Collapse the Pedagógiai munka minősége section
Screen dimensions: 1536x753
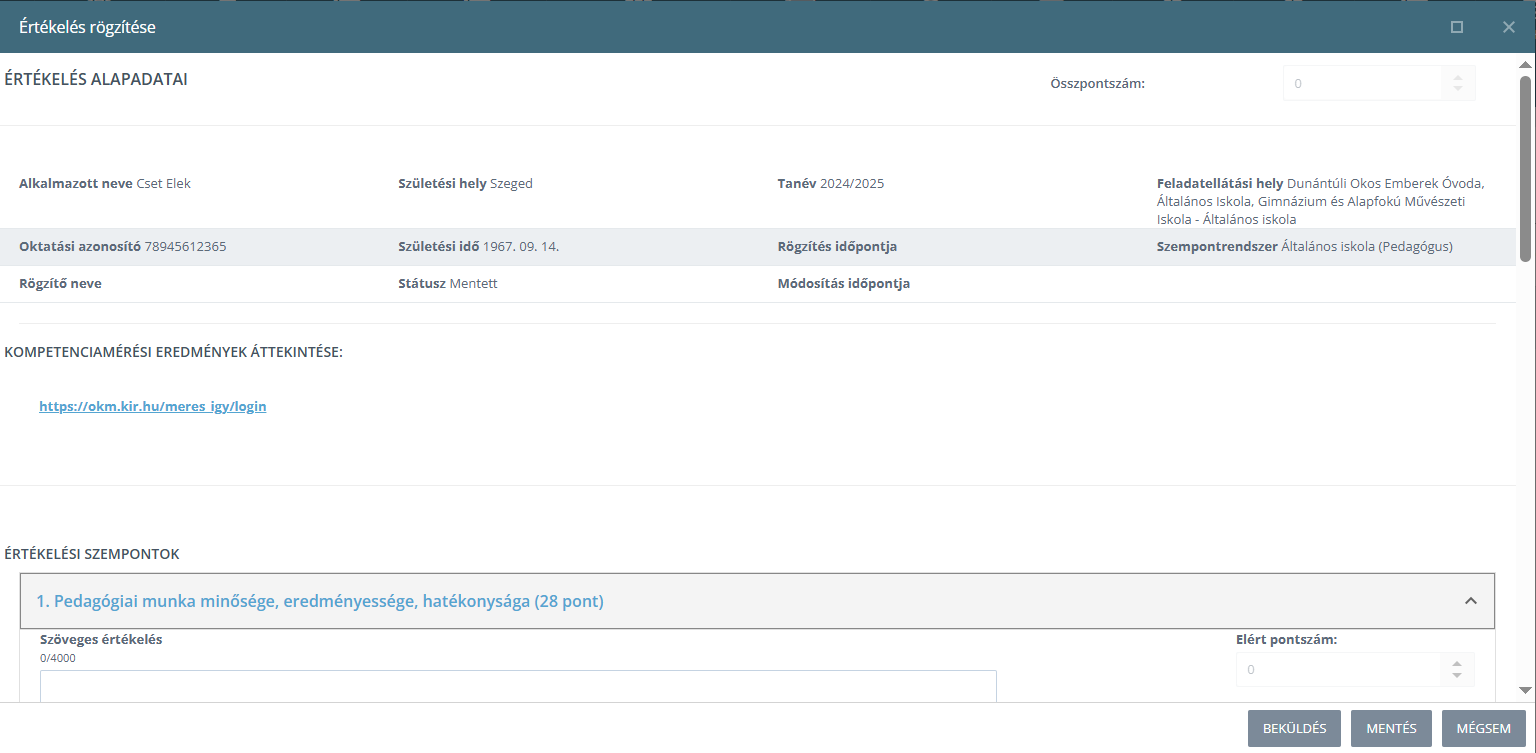coord(1471,601)
